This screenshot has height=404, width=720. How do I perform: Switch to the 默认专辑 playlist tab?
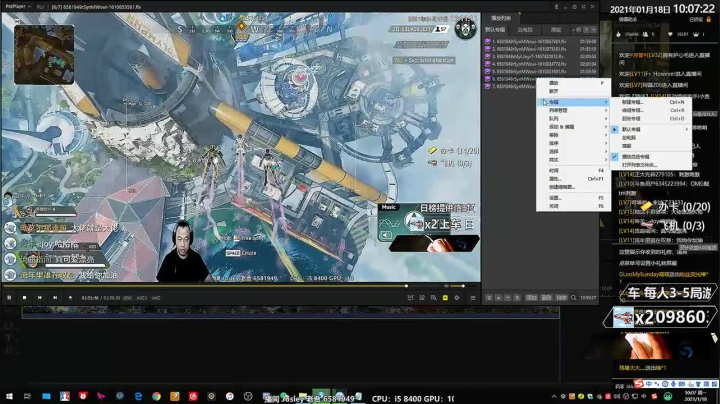pos(495,29)
